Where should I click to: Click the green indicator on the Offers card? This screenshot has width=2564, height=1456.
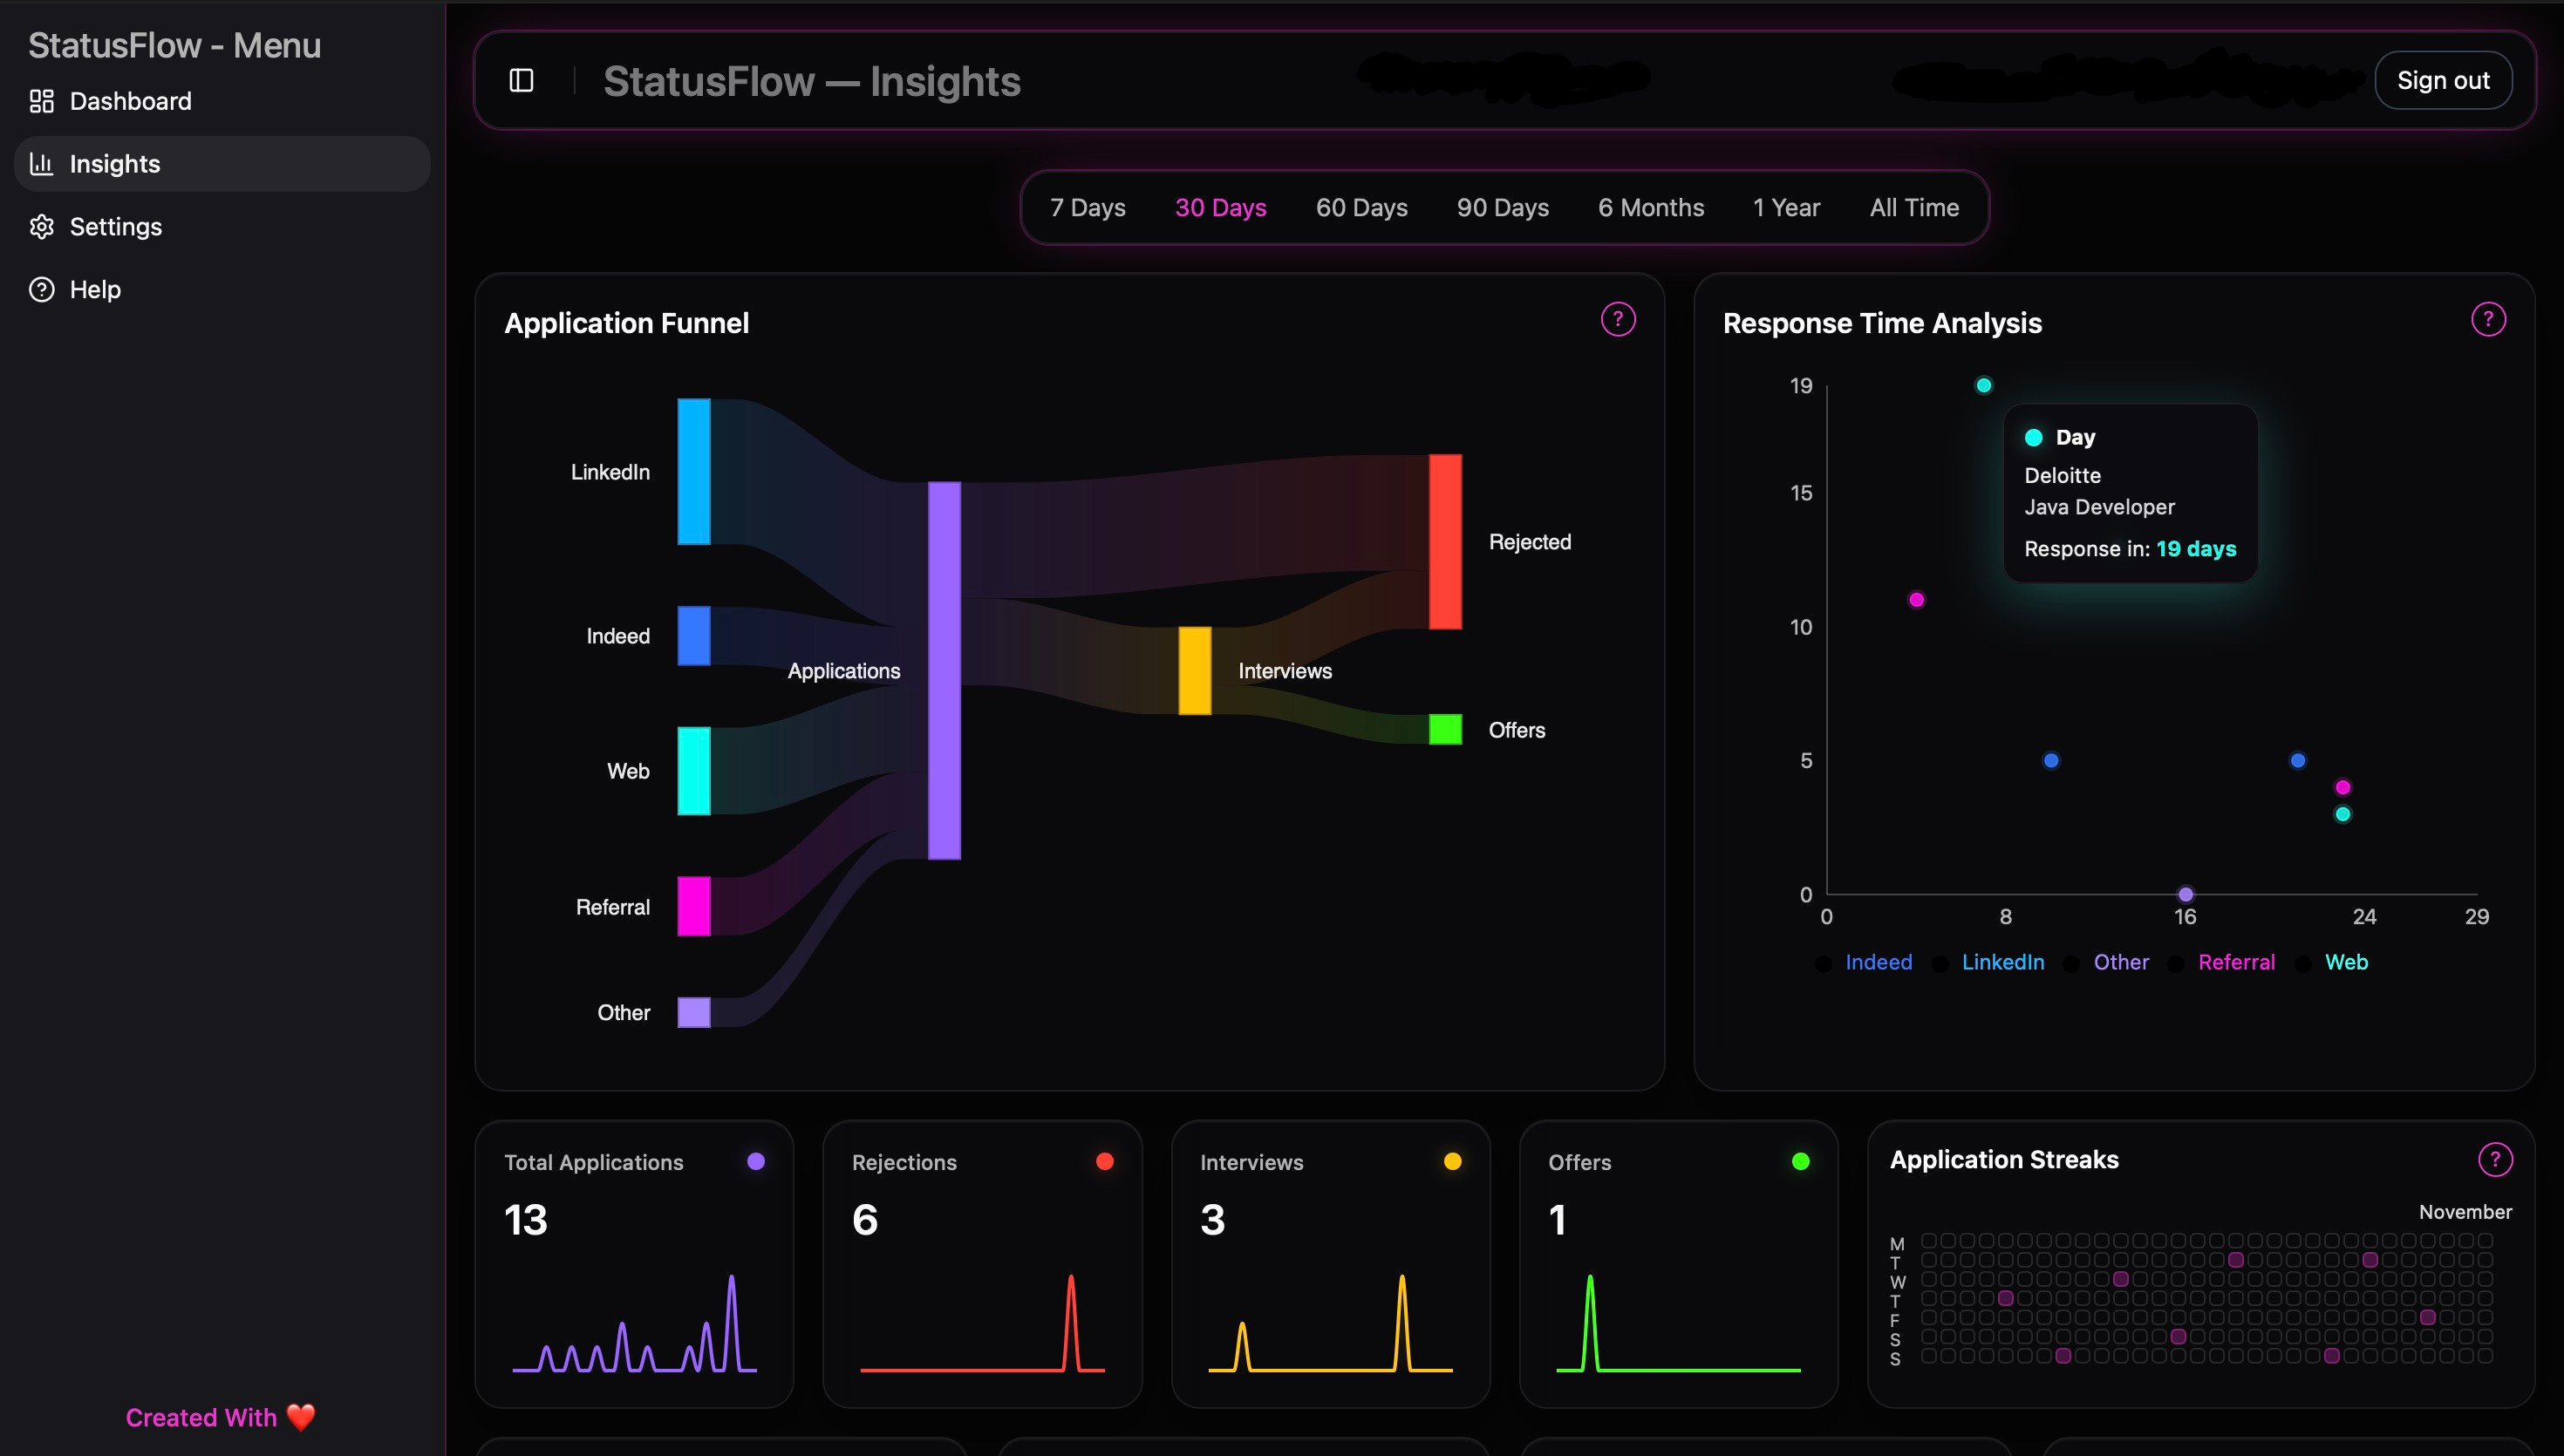[1800, 1161]
